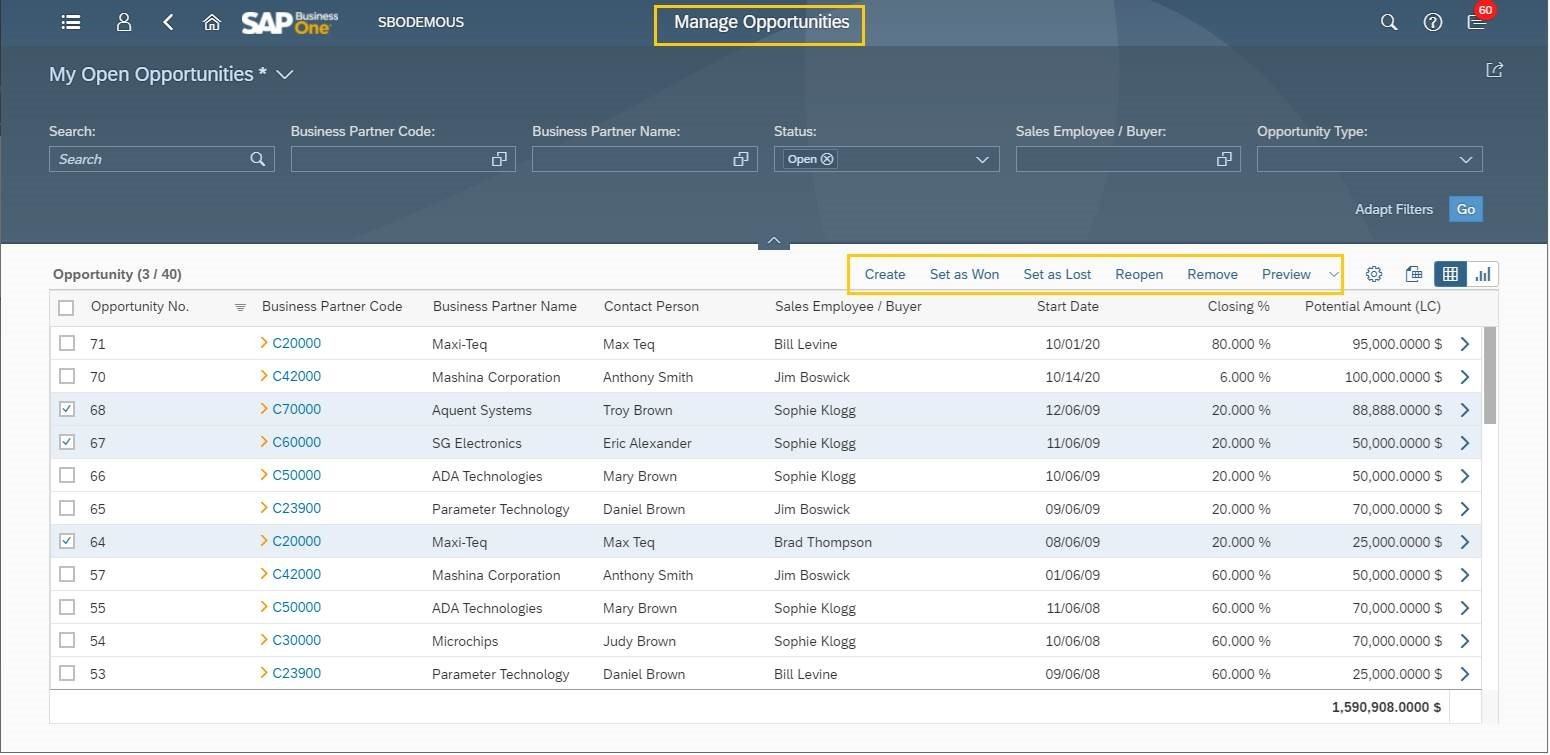Open details arrow for opportunity 71
The image size is (1550, 755).
(x=1465, y=344)
